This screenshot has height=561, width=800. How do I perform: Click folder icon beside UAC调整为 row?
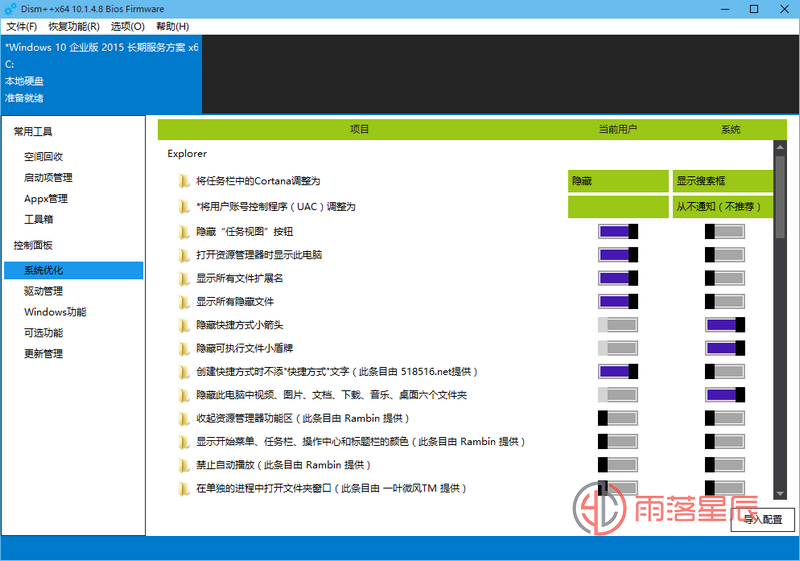(x=184, y=207)
